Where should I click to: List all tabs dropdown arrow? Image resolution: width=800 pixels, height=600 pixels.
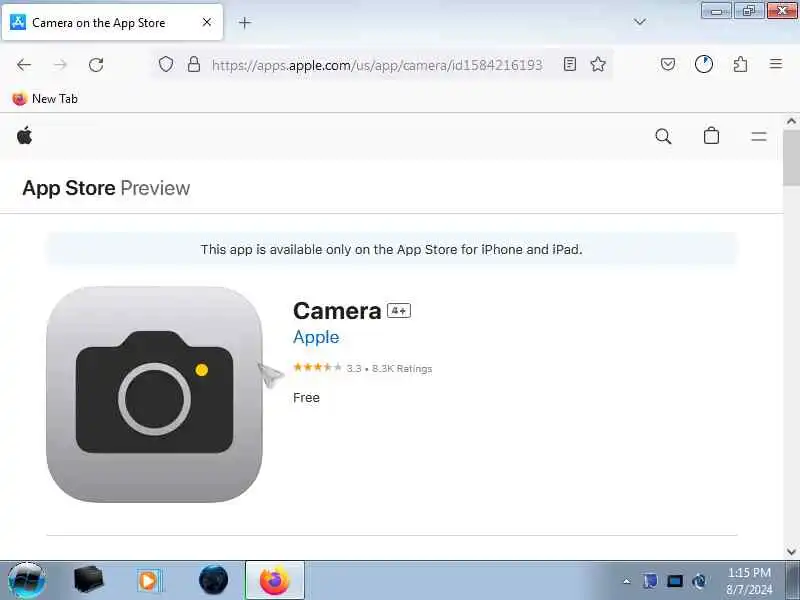[x=640, y=21]
